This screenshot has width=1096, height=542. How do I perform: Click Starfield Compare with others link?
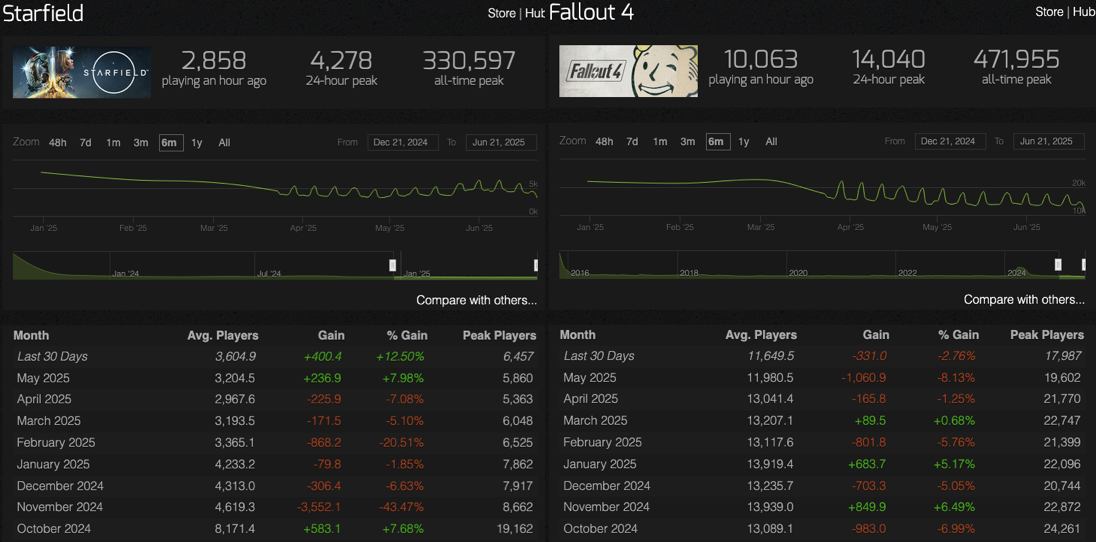477,300
